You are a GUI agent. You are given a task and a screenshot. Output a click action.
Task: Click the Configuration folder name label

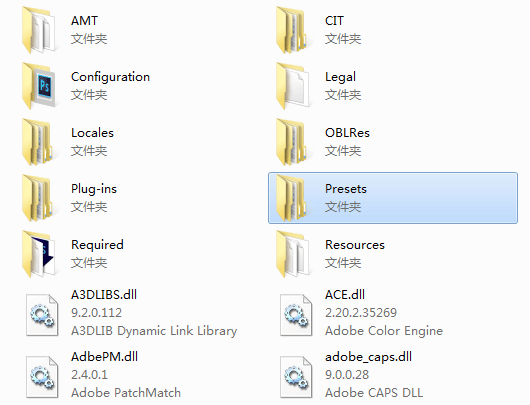111,77
